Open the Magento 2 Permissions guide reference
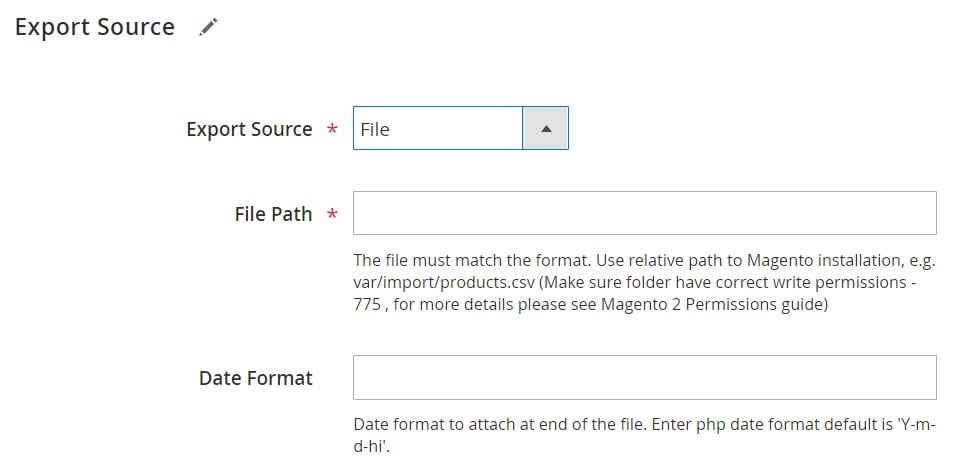The image size is (954, 470). point(712,304)
